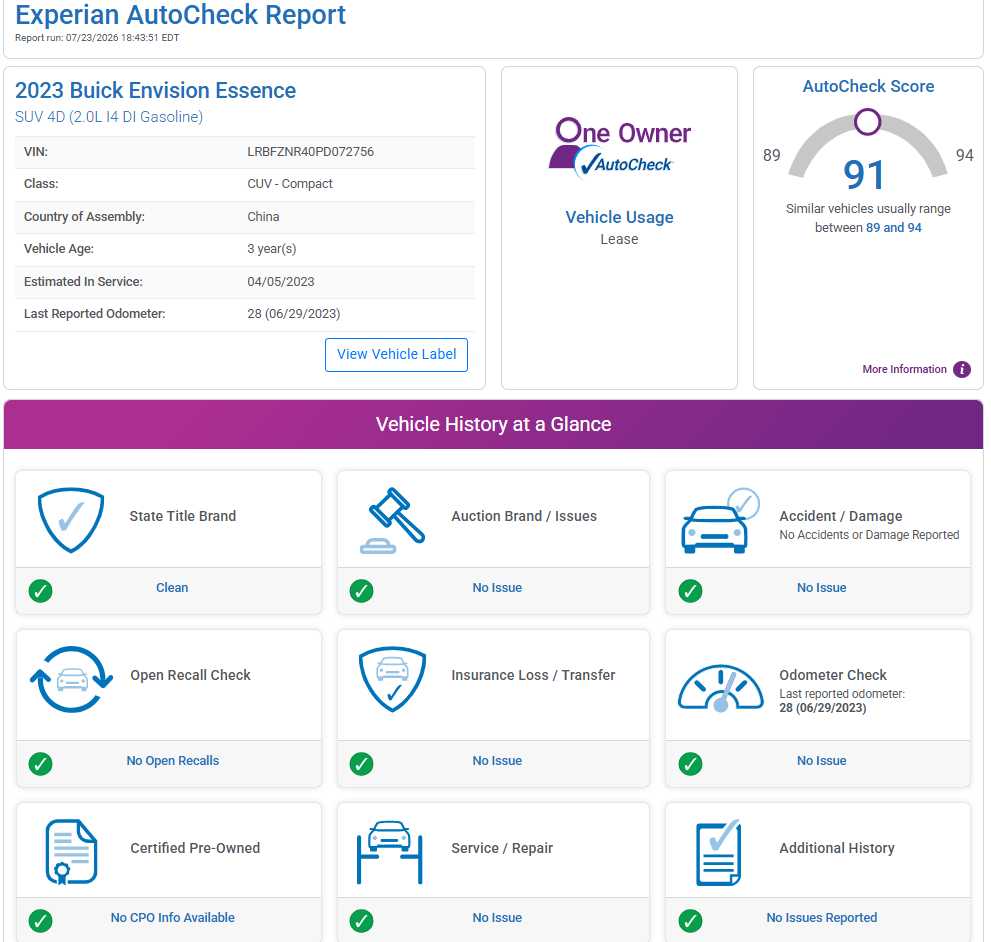Click the Estimated In Service date 04/05/2023

tap(281, 281)
